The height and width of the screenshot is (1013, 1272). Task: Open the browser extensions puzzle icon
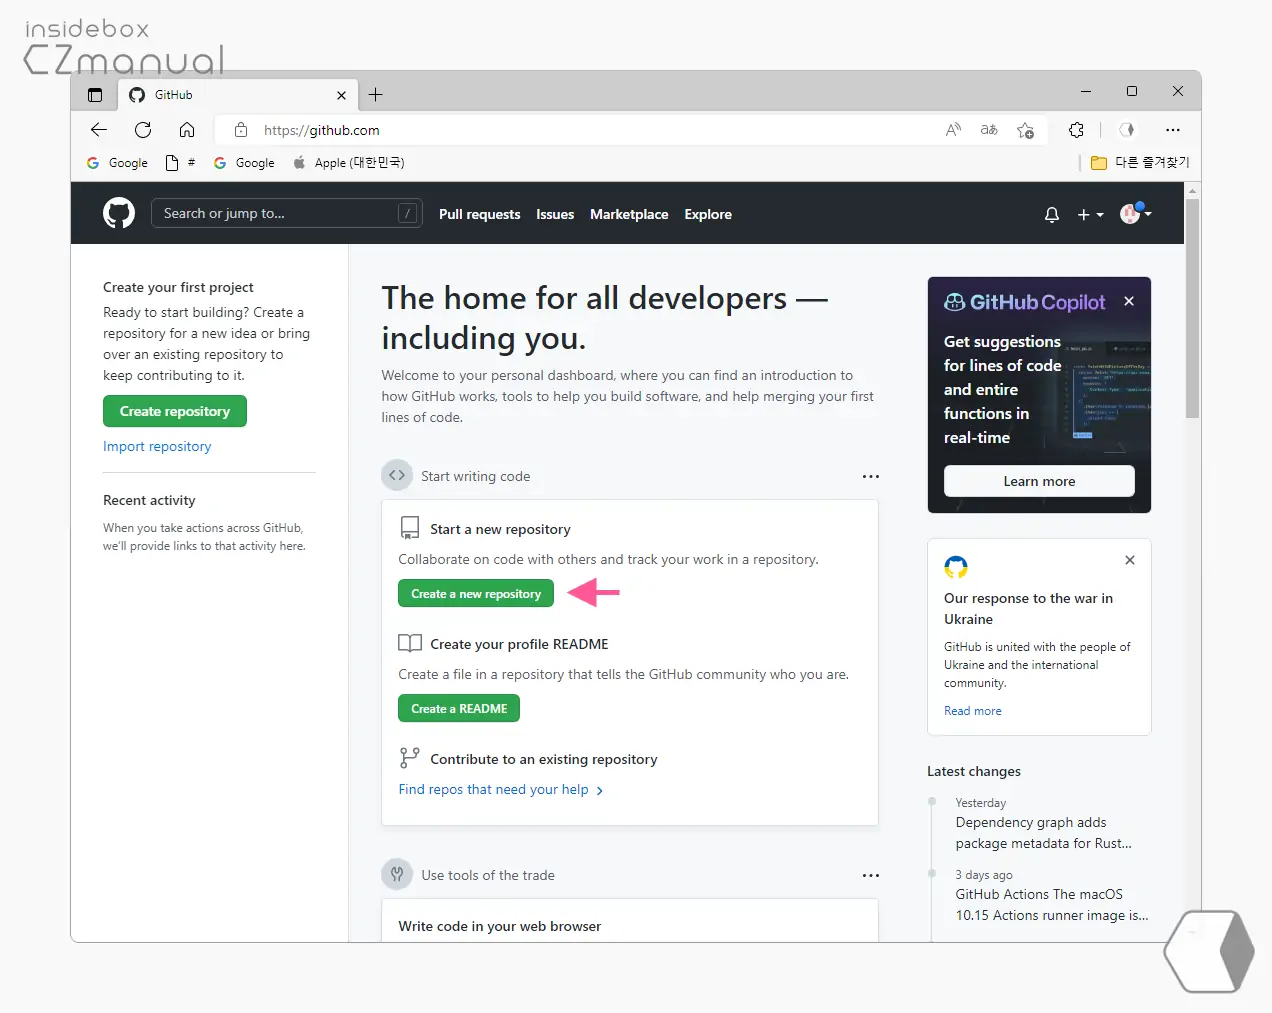point(1076,130)
